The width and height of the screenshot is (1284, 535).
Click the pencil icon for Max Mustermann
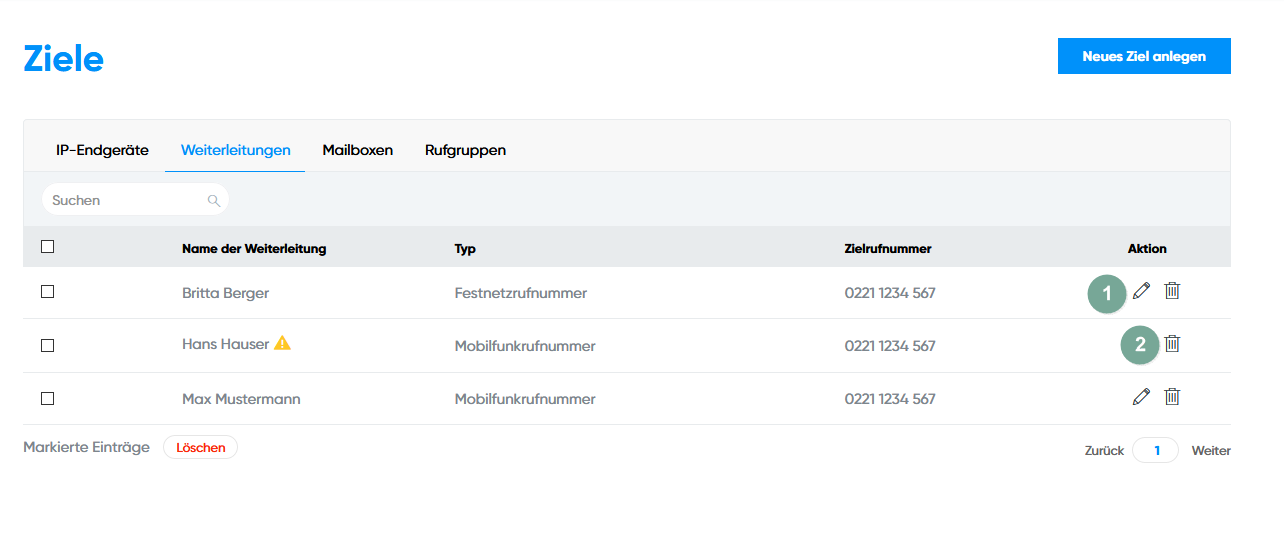click(x=1141, y=397)
